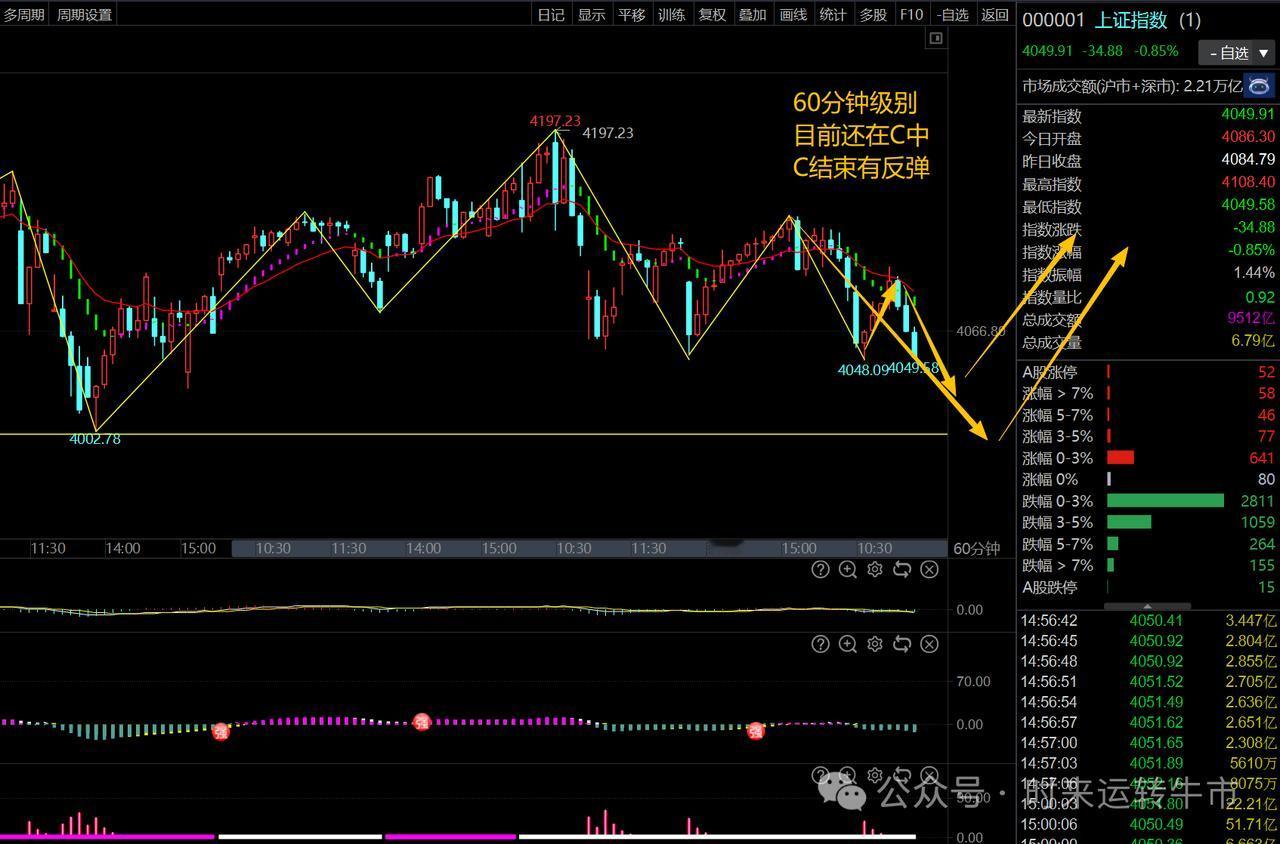Open the 多股 multi-stock view
The width and height of the screenshot is (1280, 844).
coord(873,15)
